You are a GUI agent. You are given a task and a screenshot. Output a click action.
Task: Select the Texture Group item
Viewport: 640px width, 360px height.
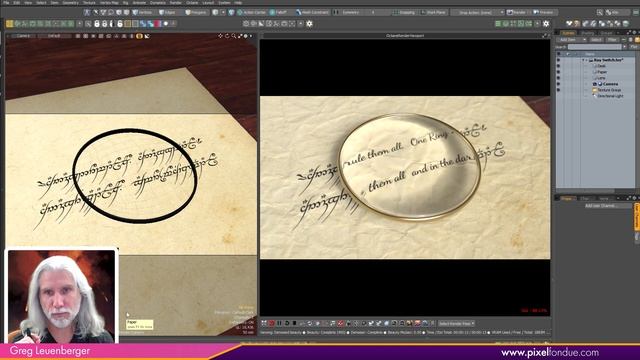pos(609,90)
